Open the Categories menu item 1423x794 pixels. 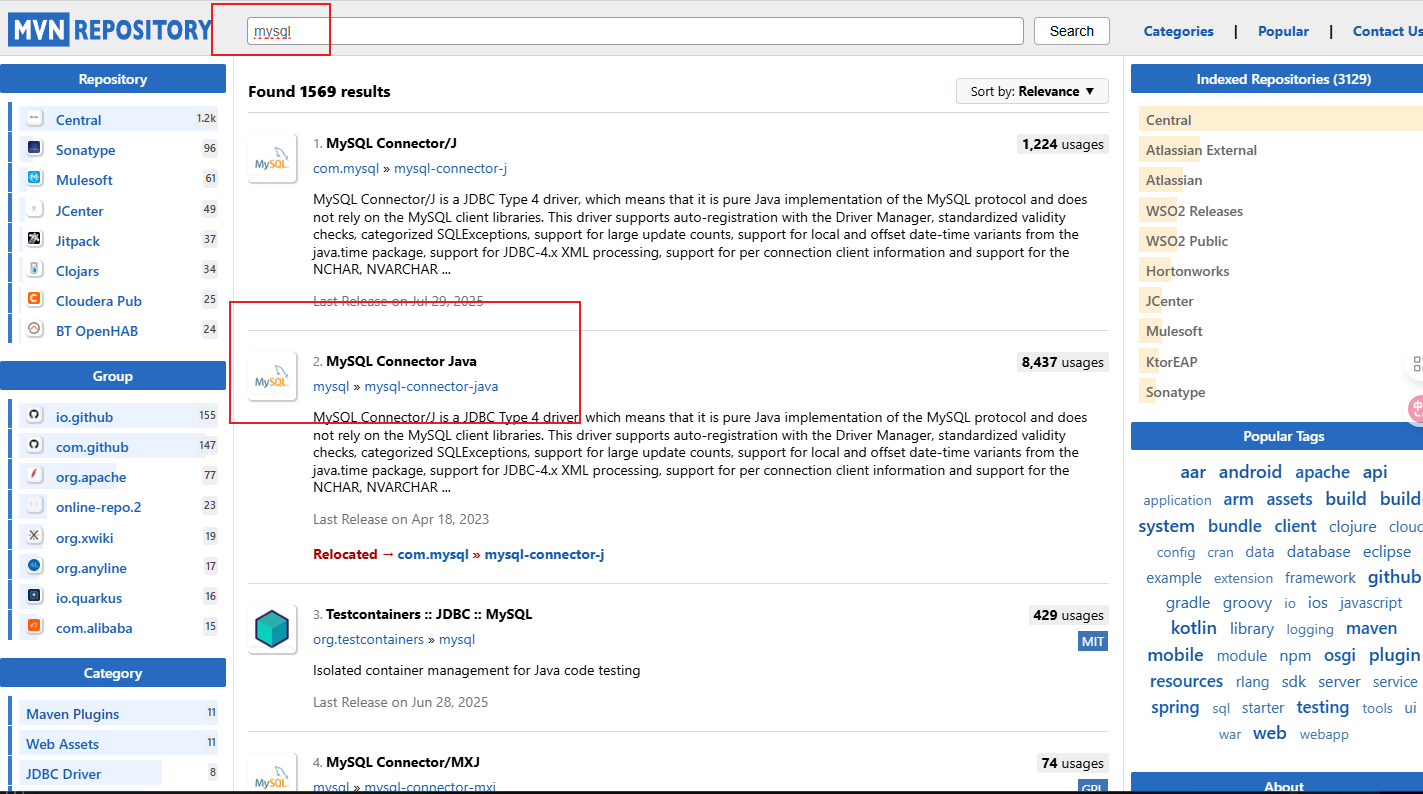click(x=1178, y=31)
